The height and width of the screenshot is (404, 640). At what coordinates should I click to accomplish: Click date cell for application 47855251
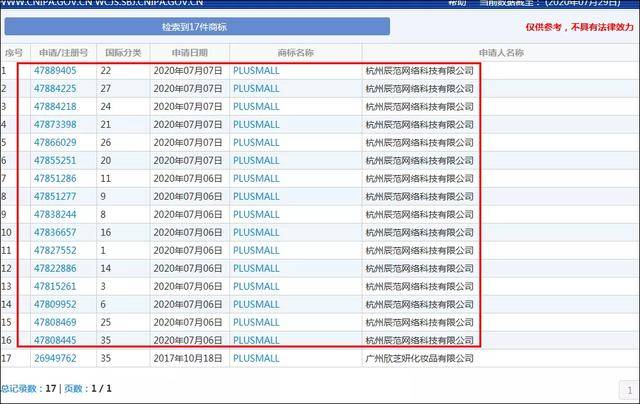click(x=188, y=160)
